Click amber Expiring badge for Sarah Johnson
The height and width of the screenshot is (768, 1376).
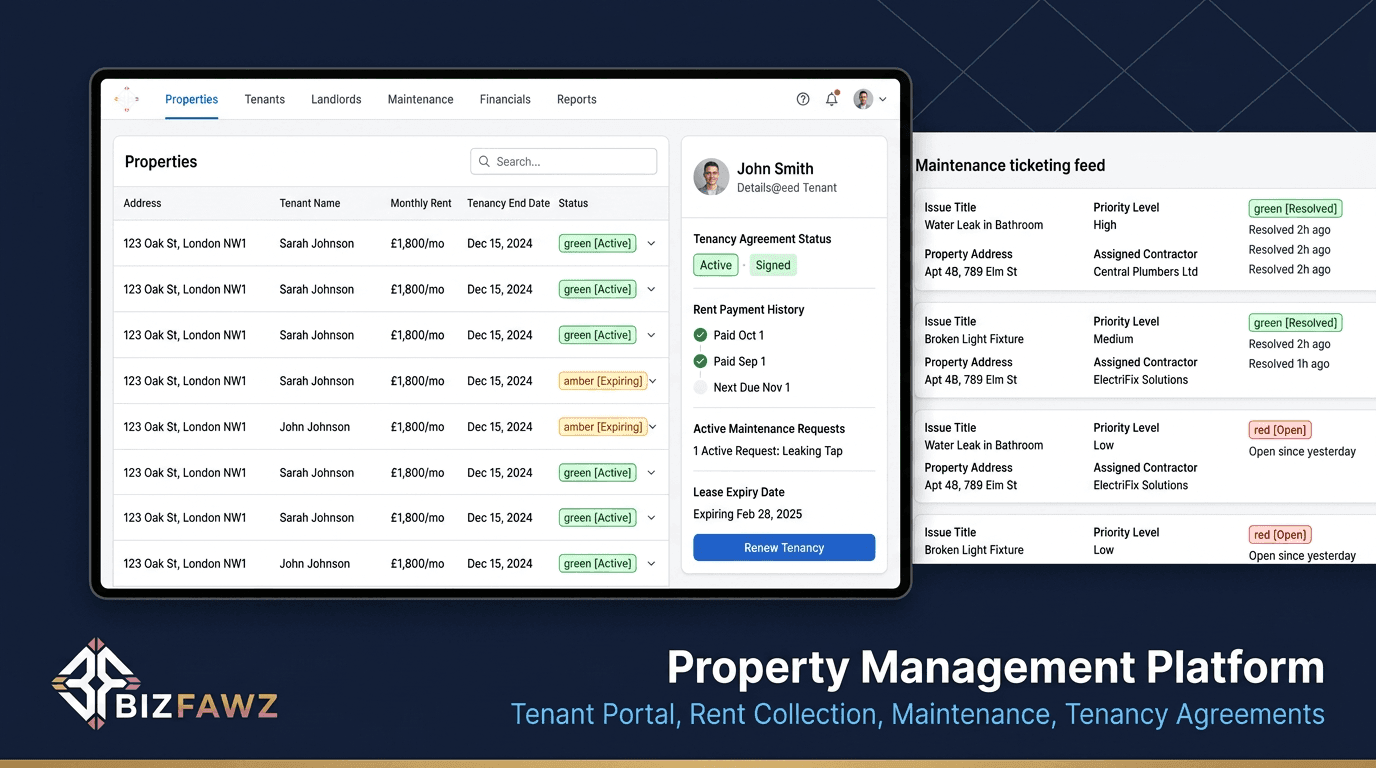point(603,381)
